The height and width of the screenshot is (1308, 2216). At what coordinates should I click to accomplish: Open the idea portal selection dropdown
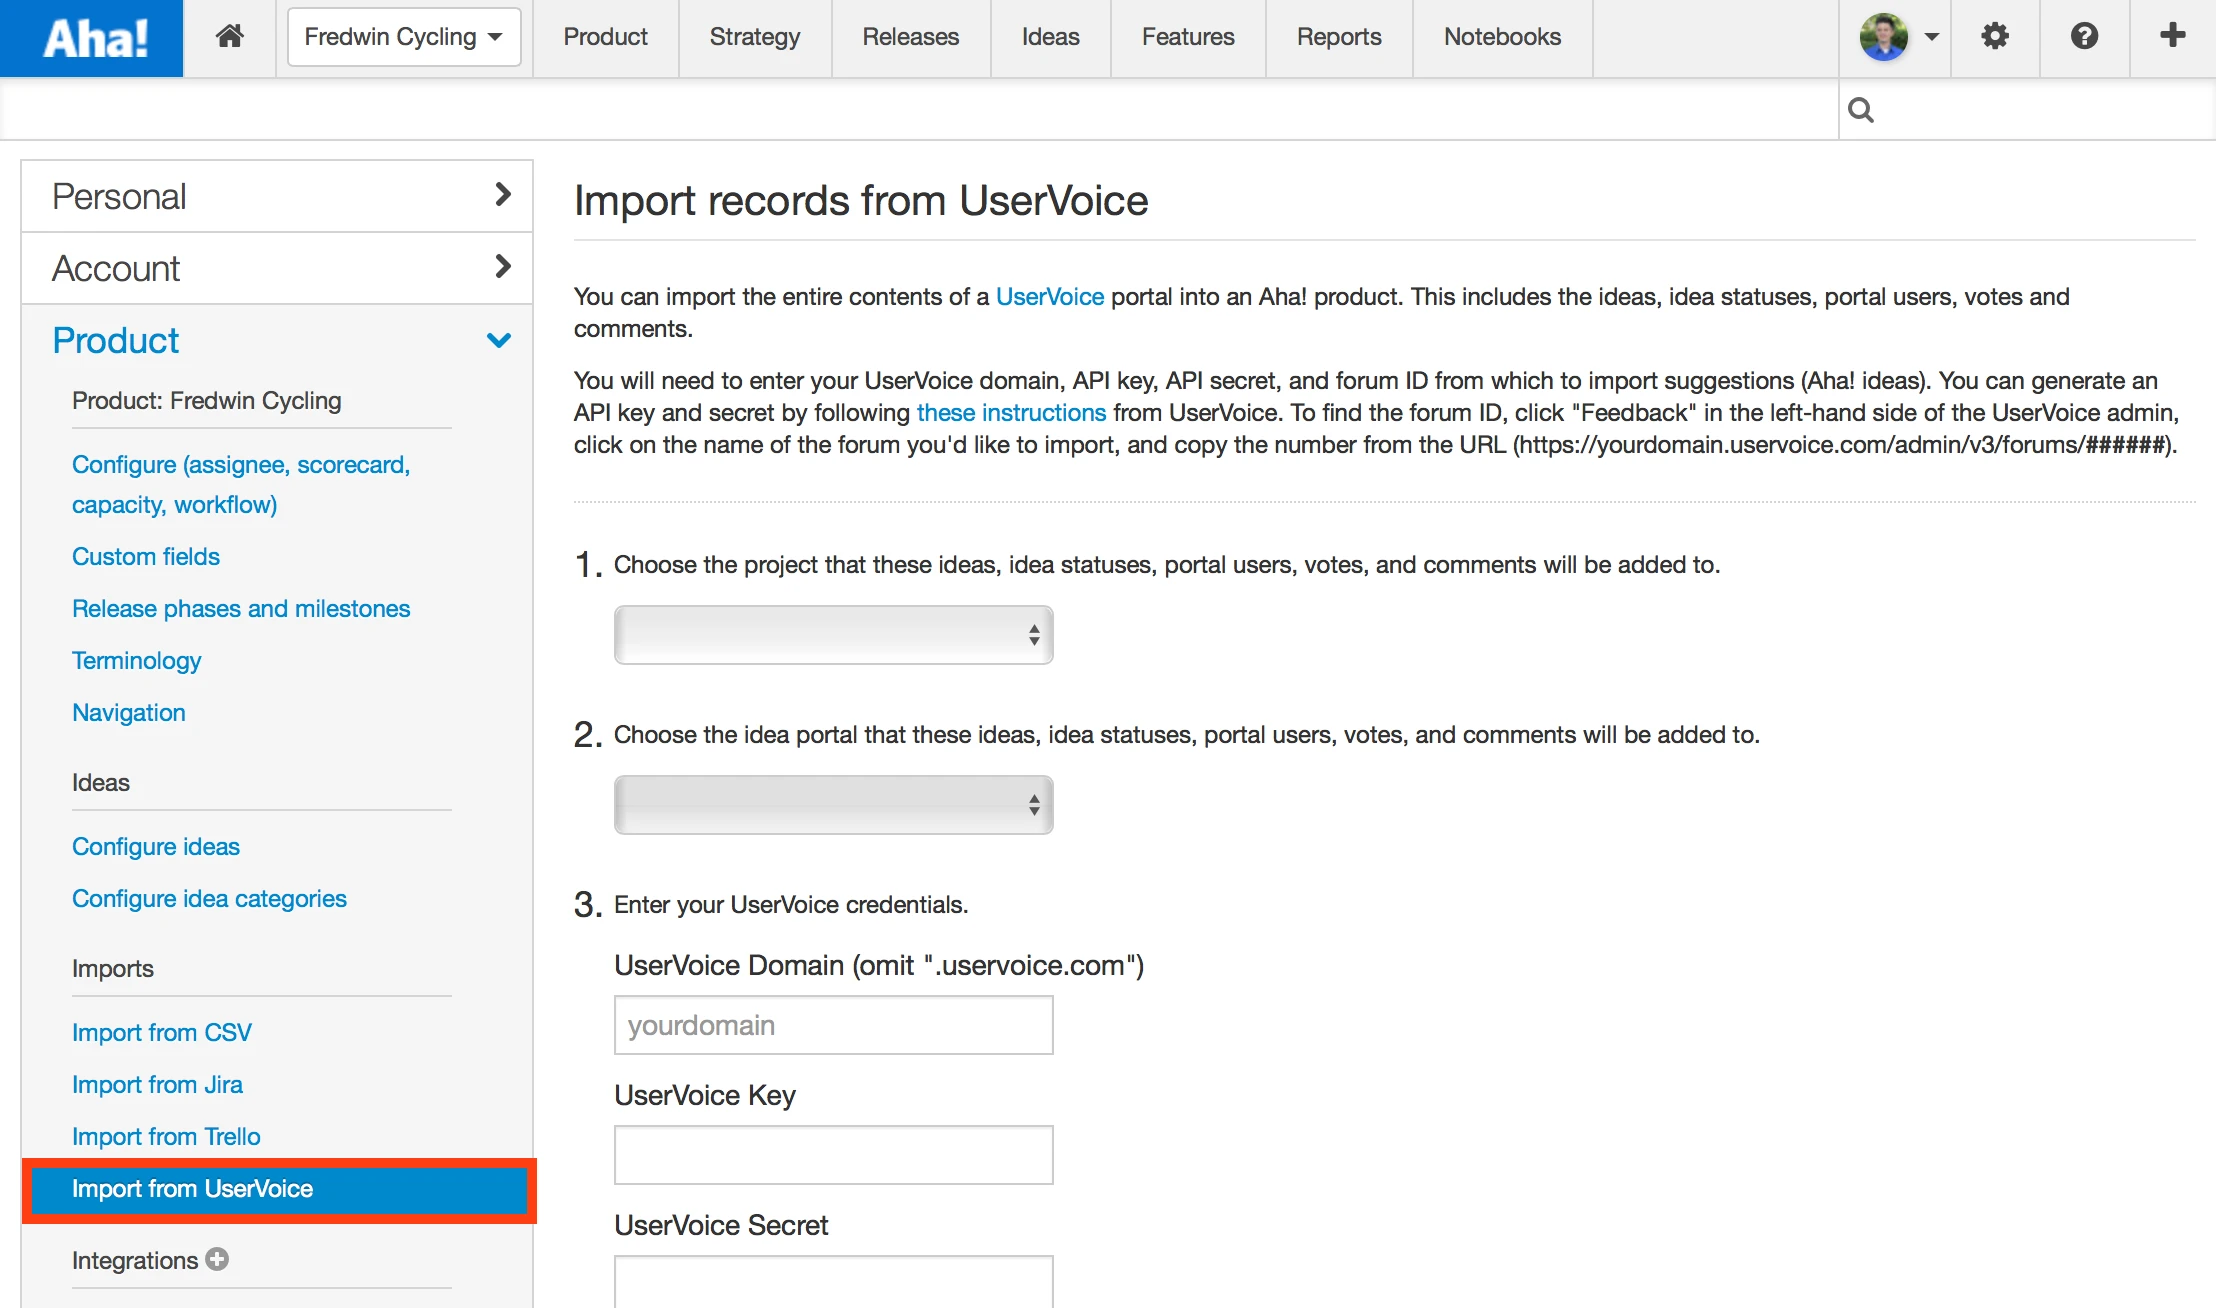(x=833, y=805)
